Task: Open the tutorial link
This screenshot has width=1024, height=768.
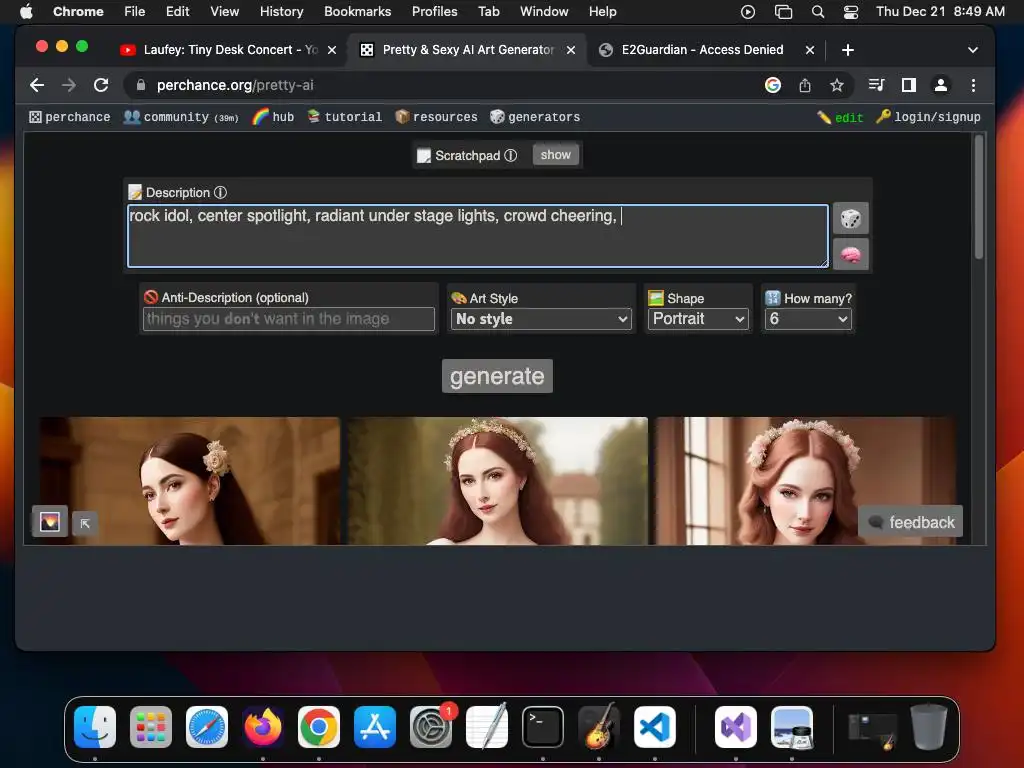Action: (345, 117)
